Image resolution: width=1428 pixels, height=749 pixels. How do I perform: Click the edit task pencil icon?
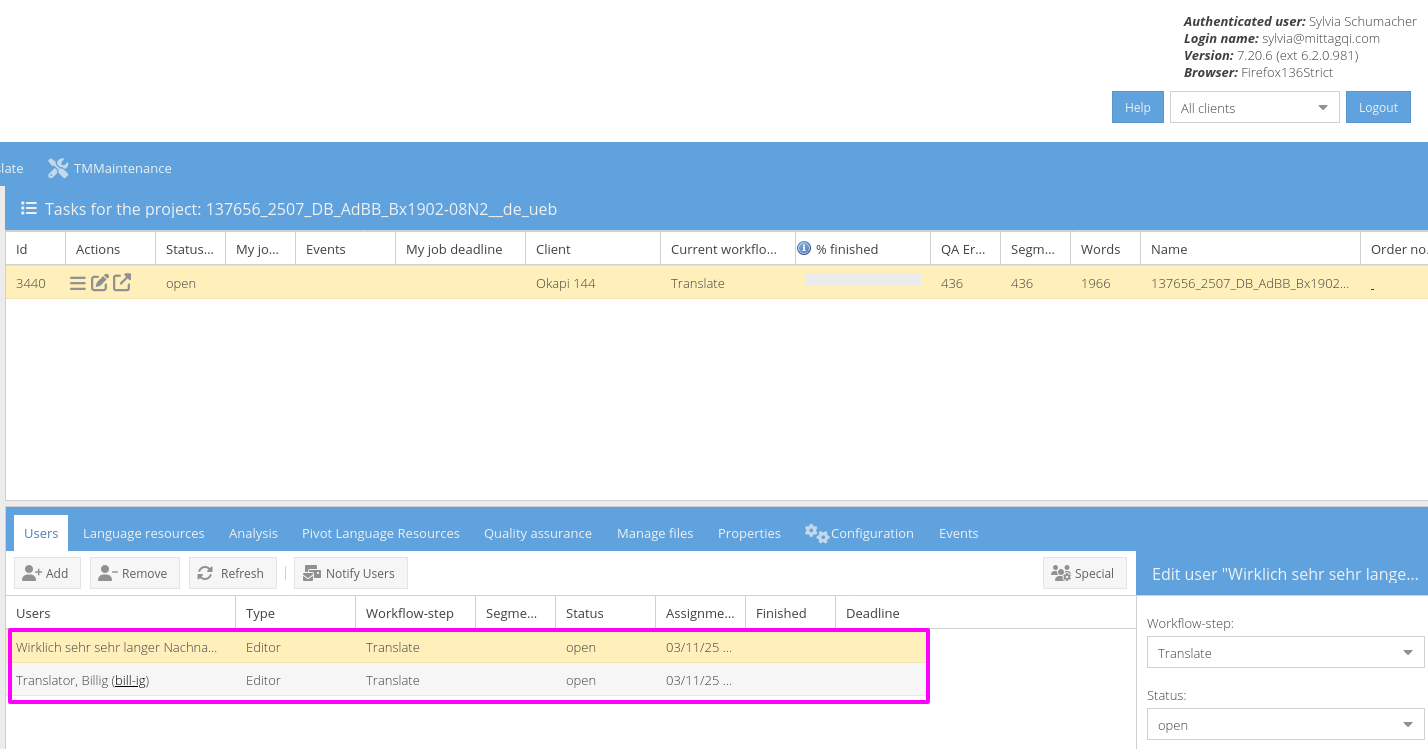(99, 283)
